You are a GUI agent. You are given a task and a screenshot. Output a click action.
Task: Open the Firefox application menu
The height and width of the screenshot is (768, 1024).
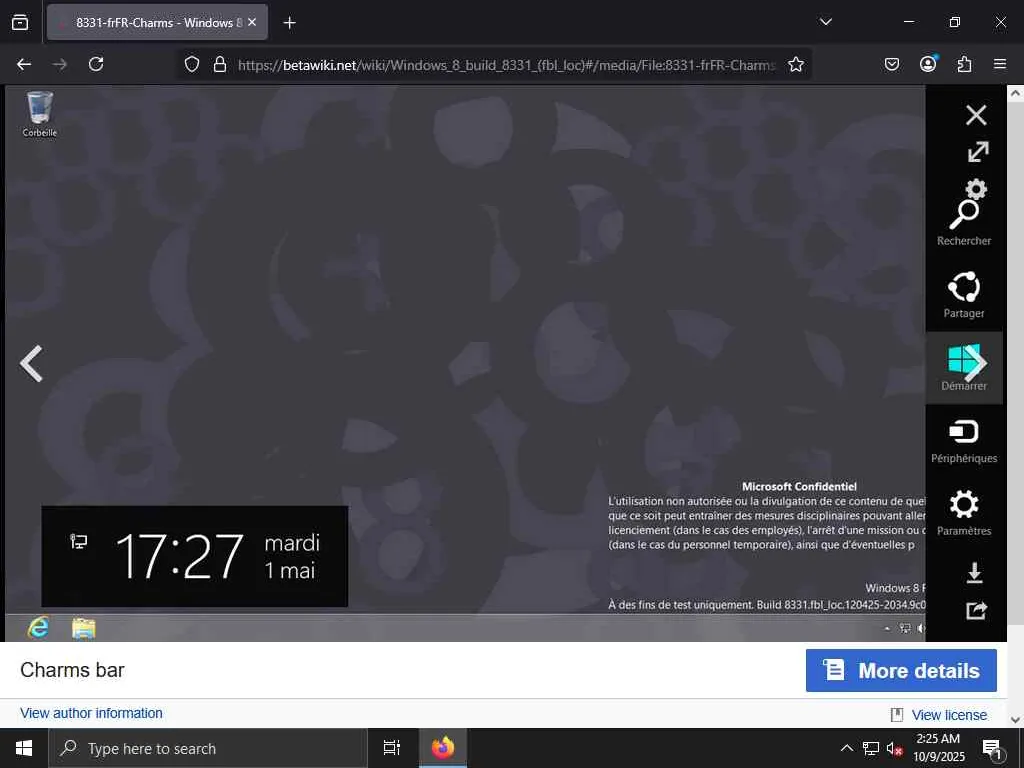pyautogui.click(x=1000, y=64)
